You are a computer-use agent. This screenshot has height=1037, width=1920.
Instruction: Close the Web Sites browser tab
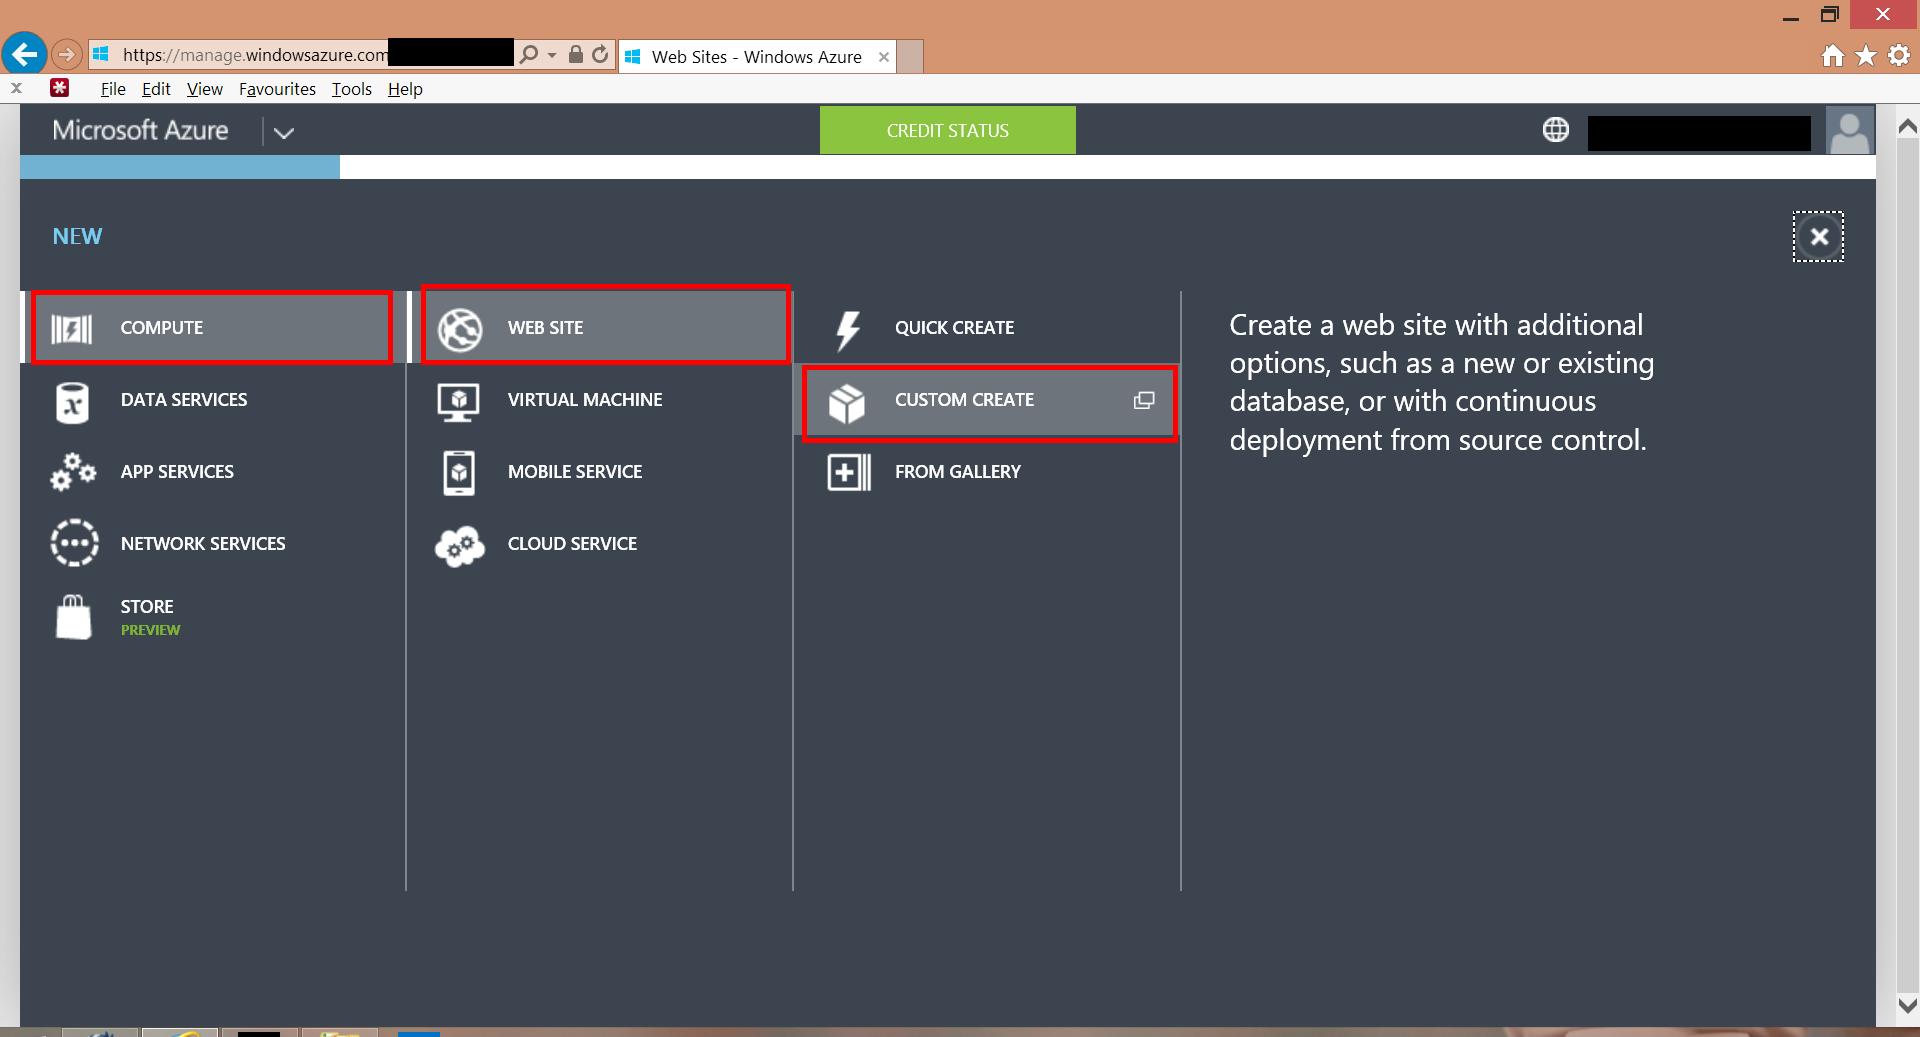(x=884, y=57)
